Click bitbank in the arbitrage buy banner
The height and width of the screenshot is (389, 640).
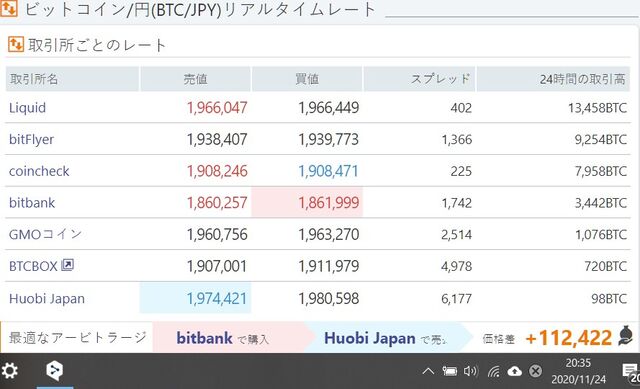click(x=204, y=338)
